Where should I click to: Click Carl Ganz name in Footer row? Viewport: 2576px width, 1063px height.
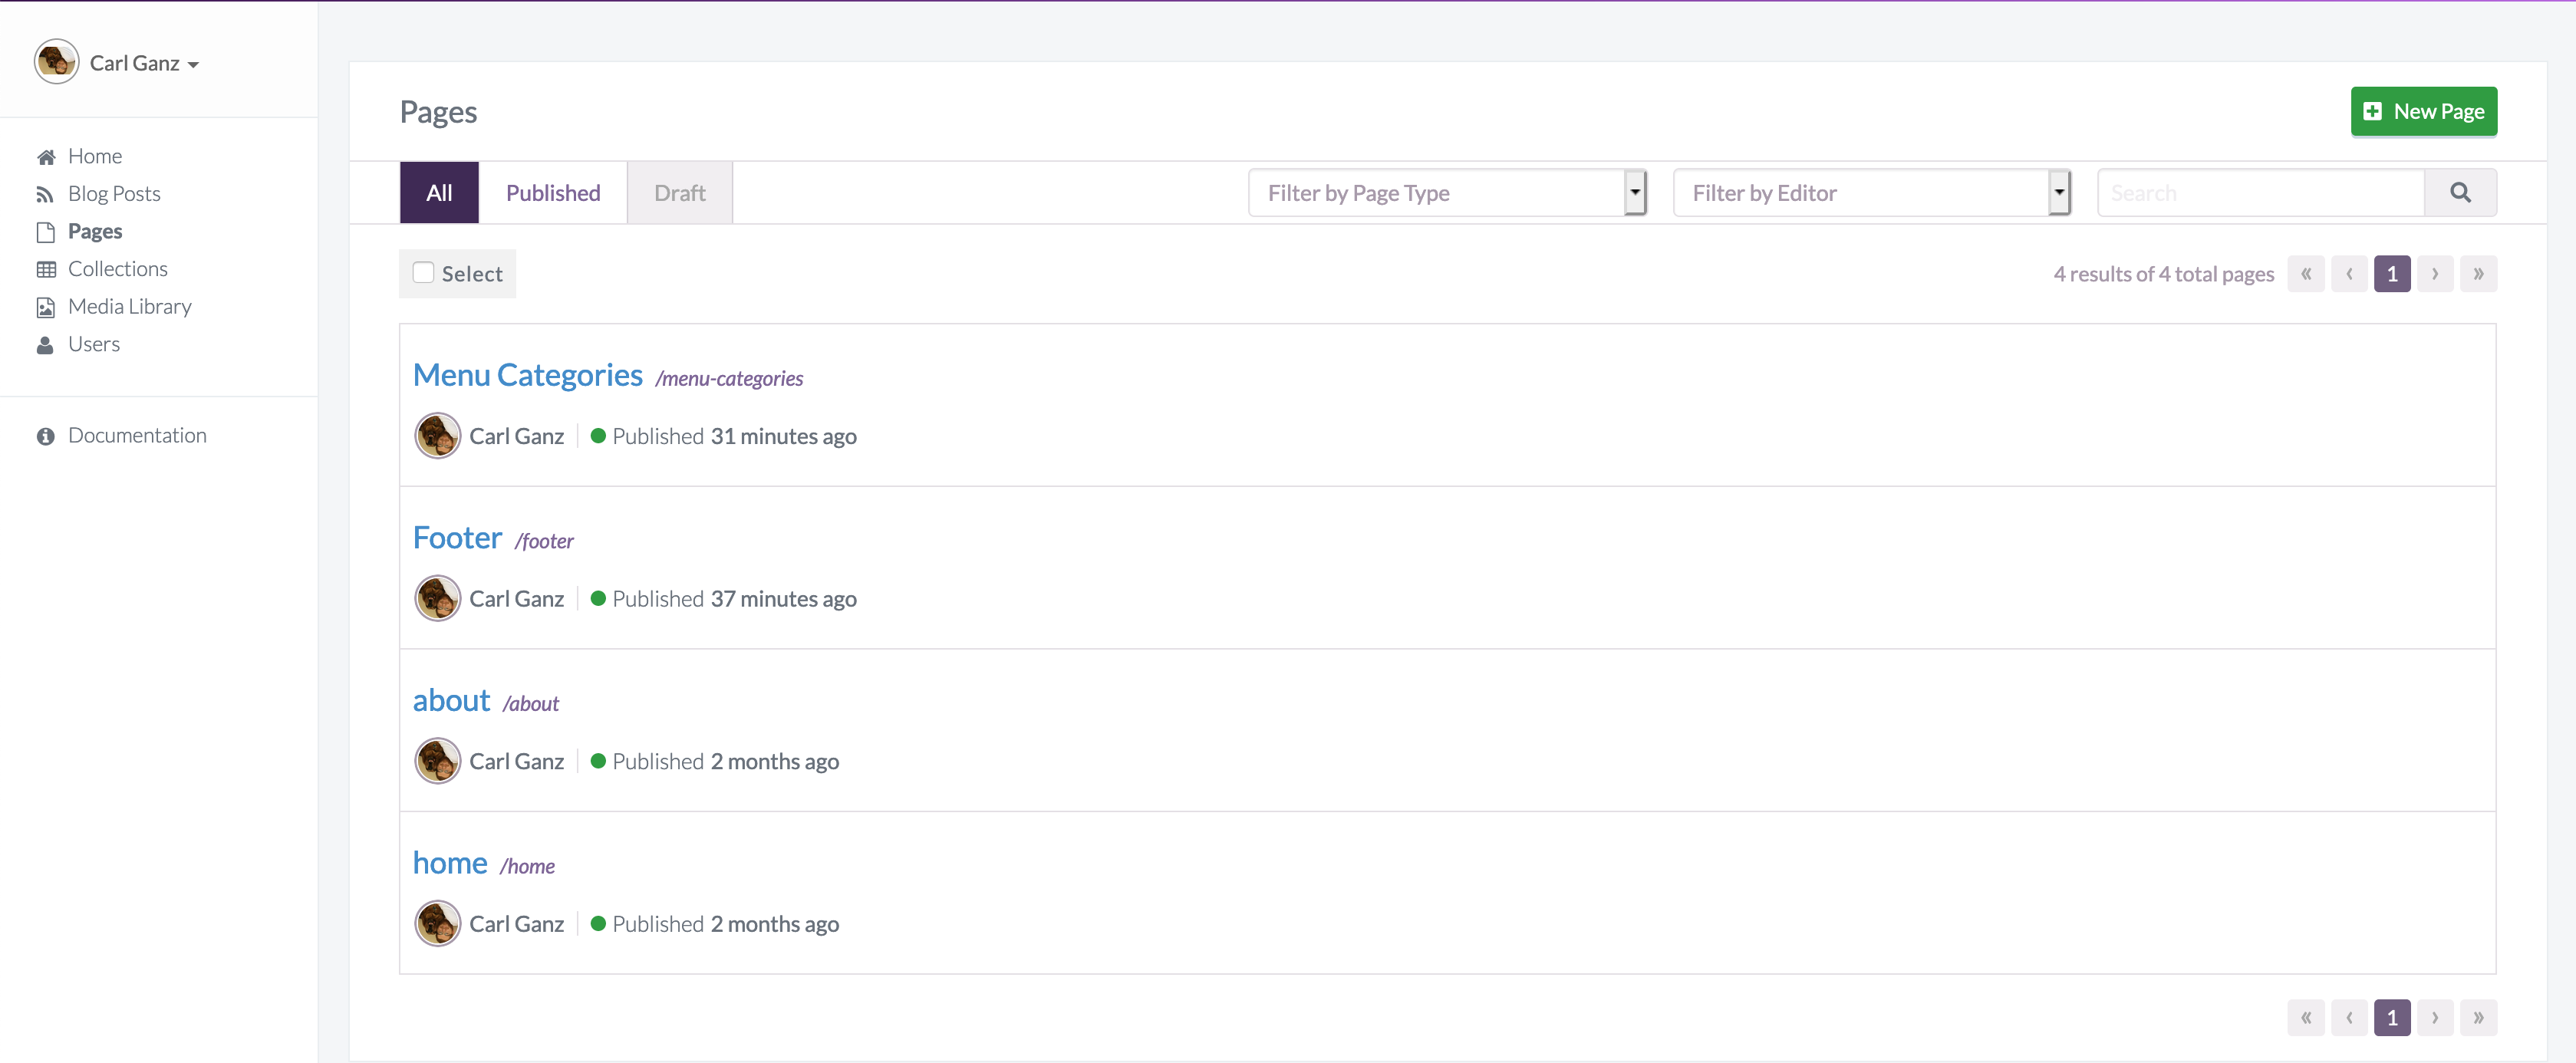point(517,599)
